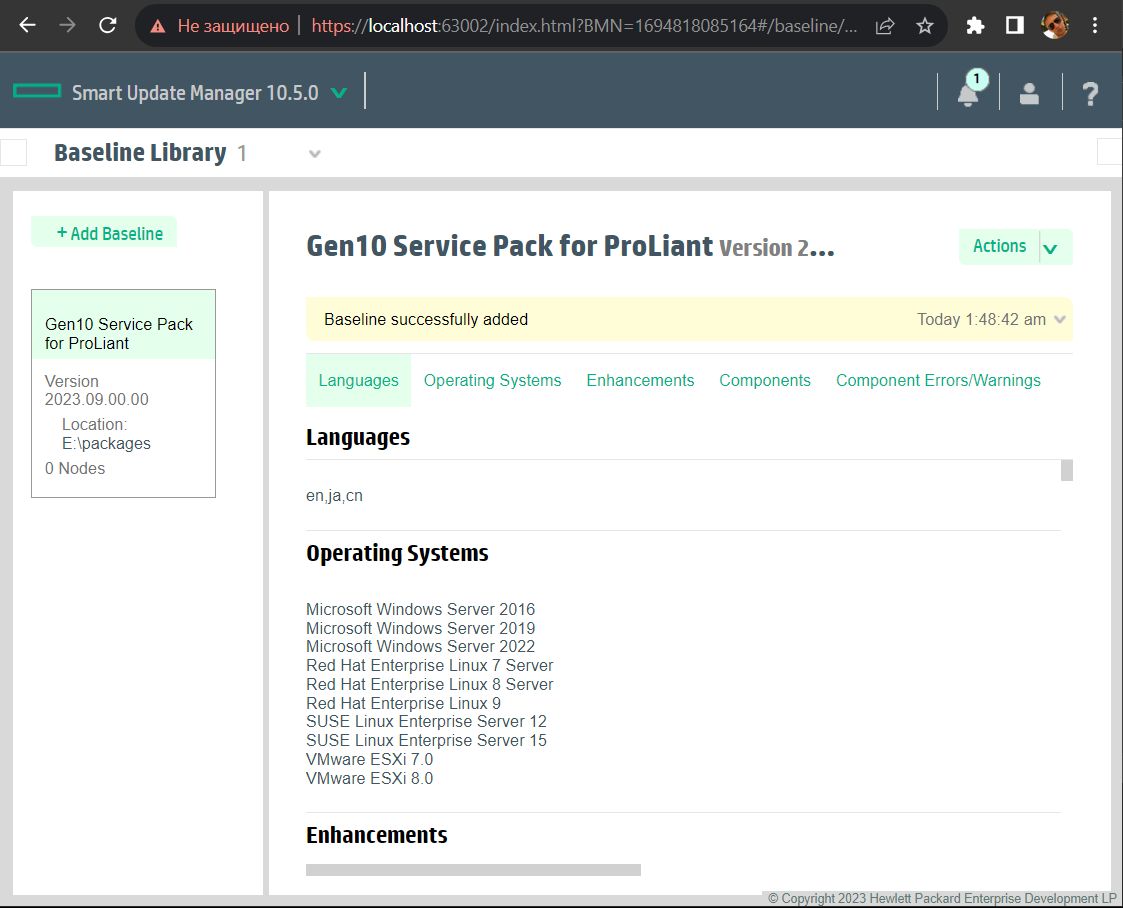Click the not secure warning icon
The image size is (1123, 908).
pos(158,26)
